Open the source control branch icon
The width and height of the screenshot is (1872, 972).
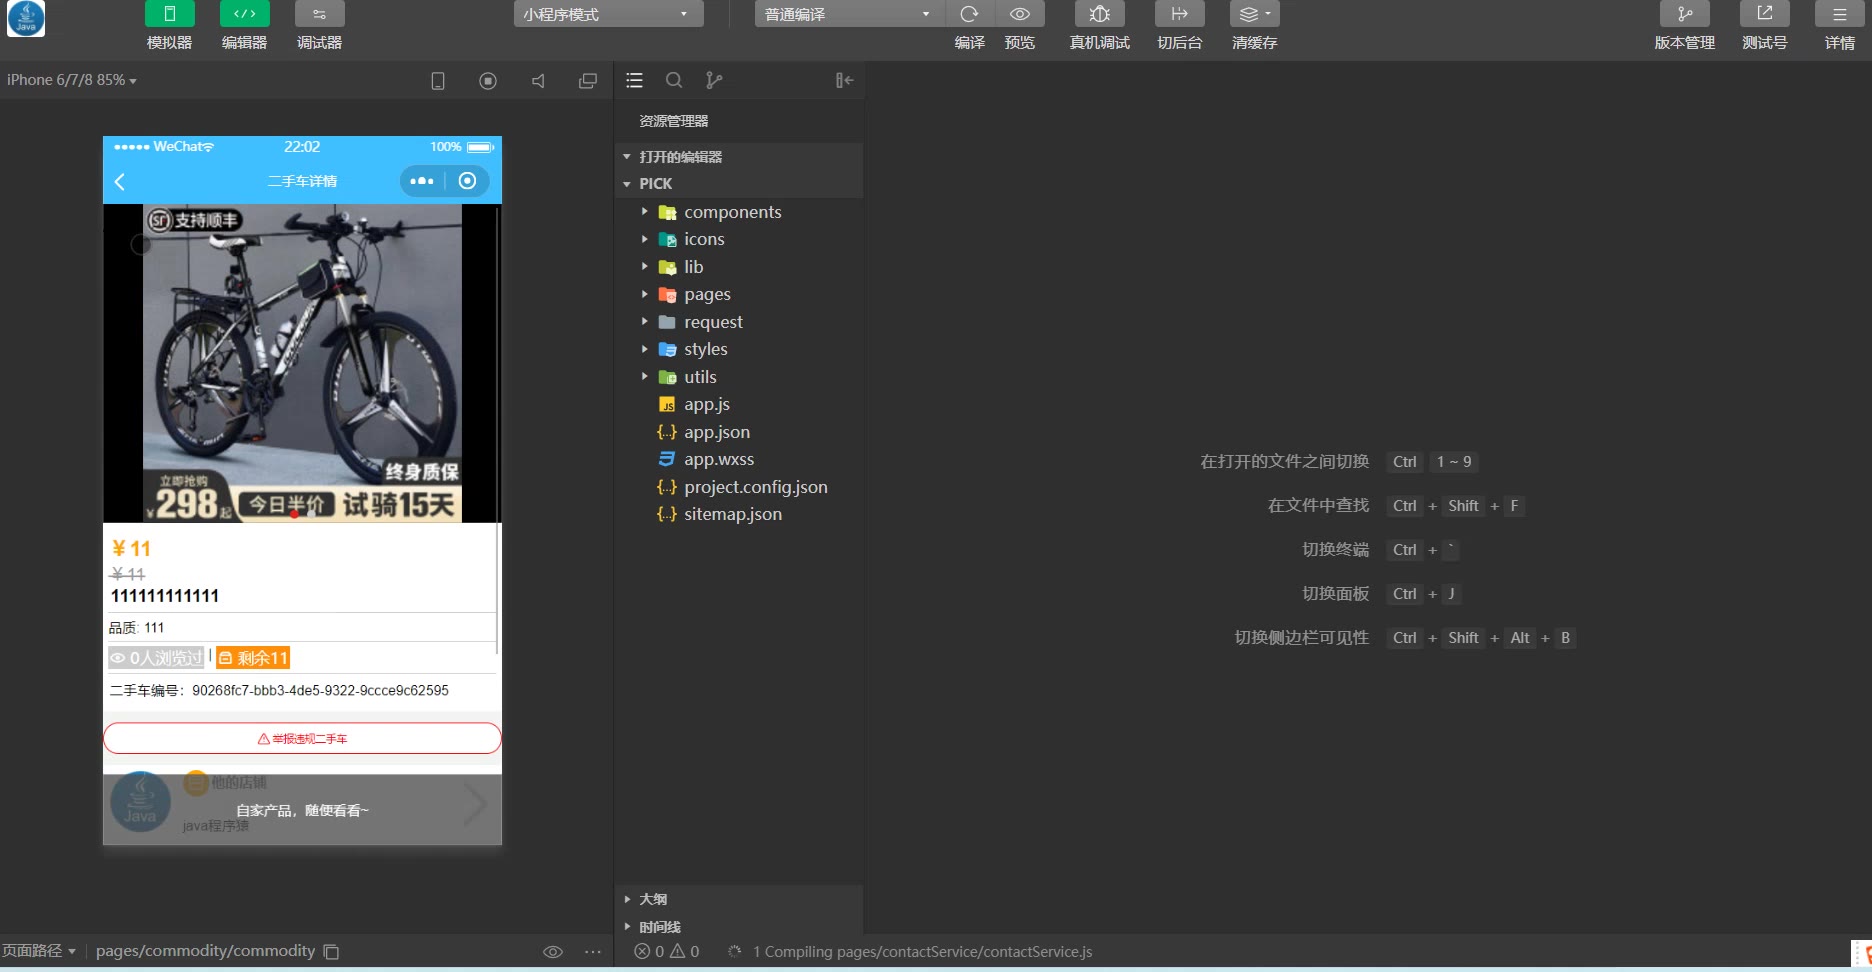[713, 80]
